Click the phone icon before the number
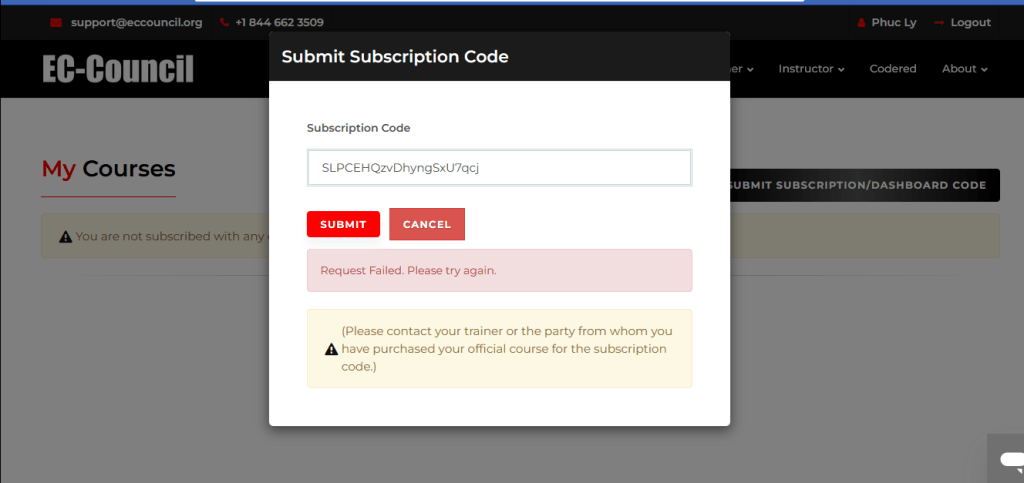The height and width of the screenshot is (483, 1024). [x=224, y=23]
